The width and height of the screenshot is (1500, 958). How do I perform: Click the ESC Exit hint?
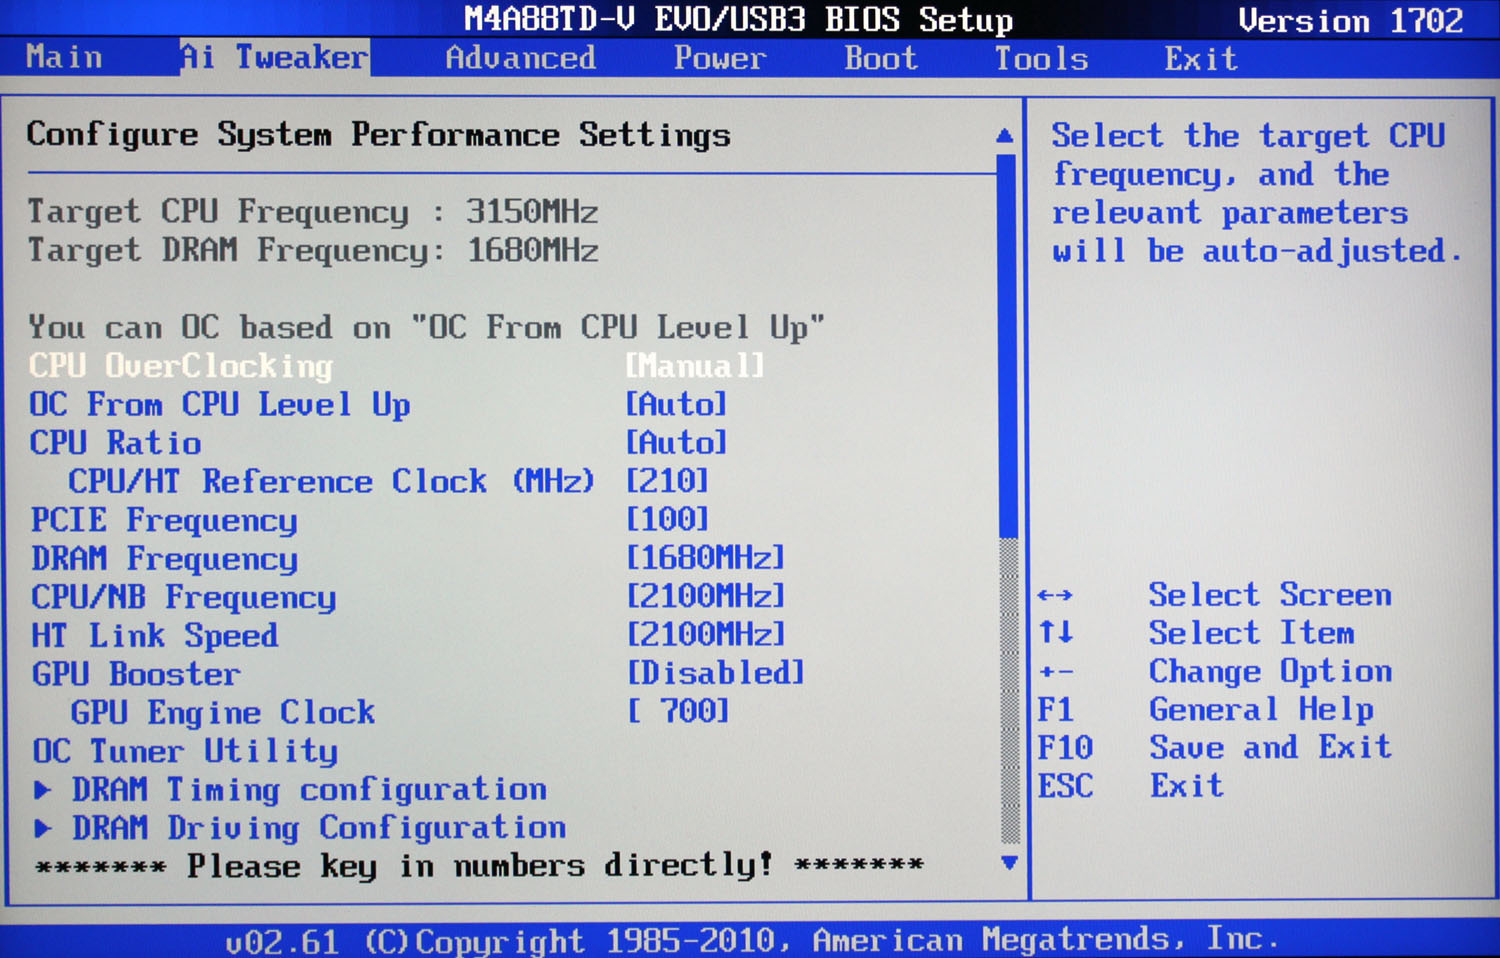pos(1130,785)
